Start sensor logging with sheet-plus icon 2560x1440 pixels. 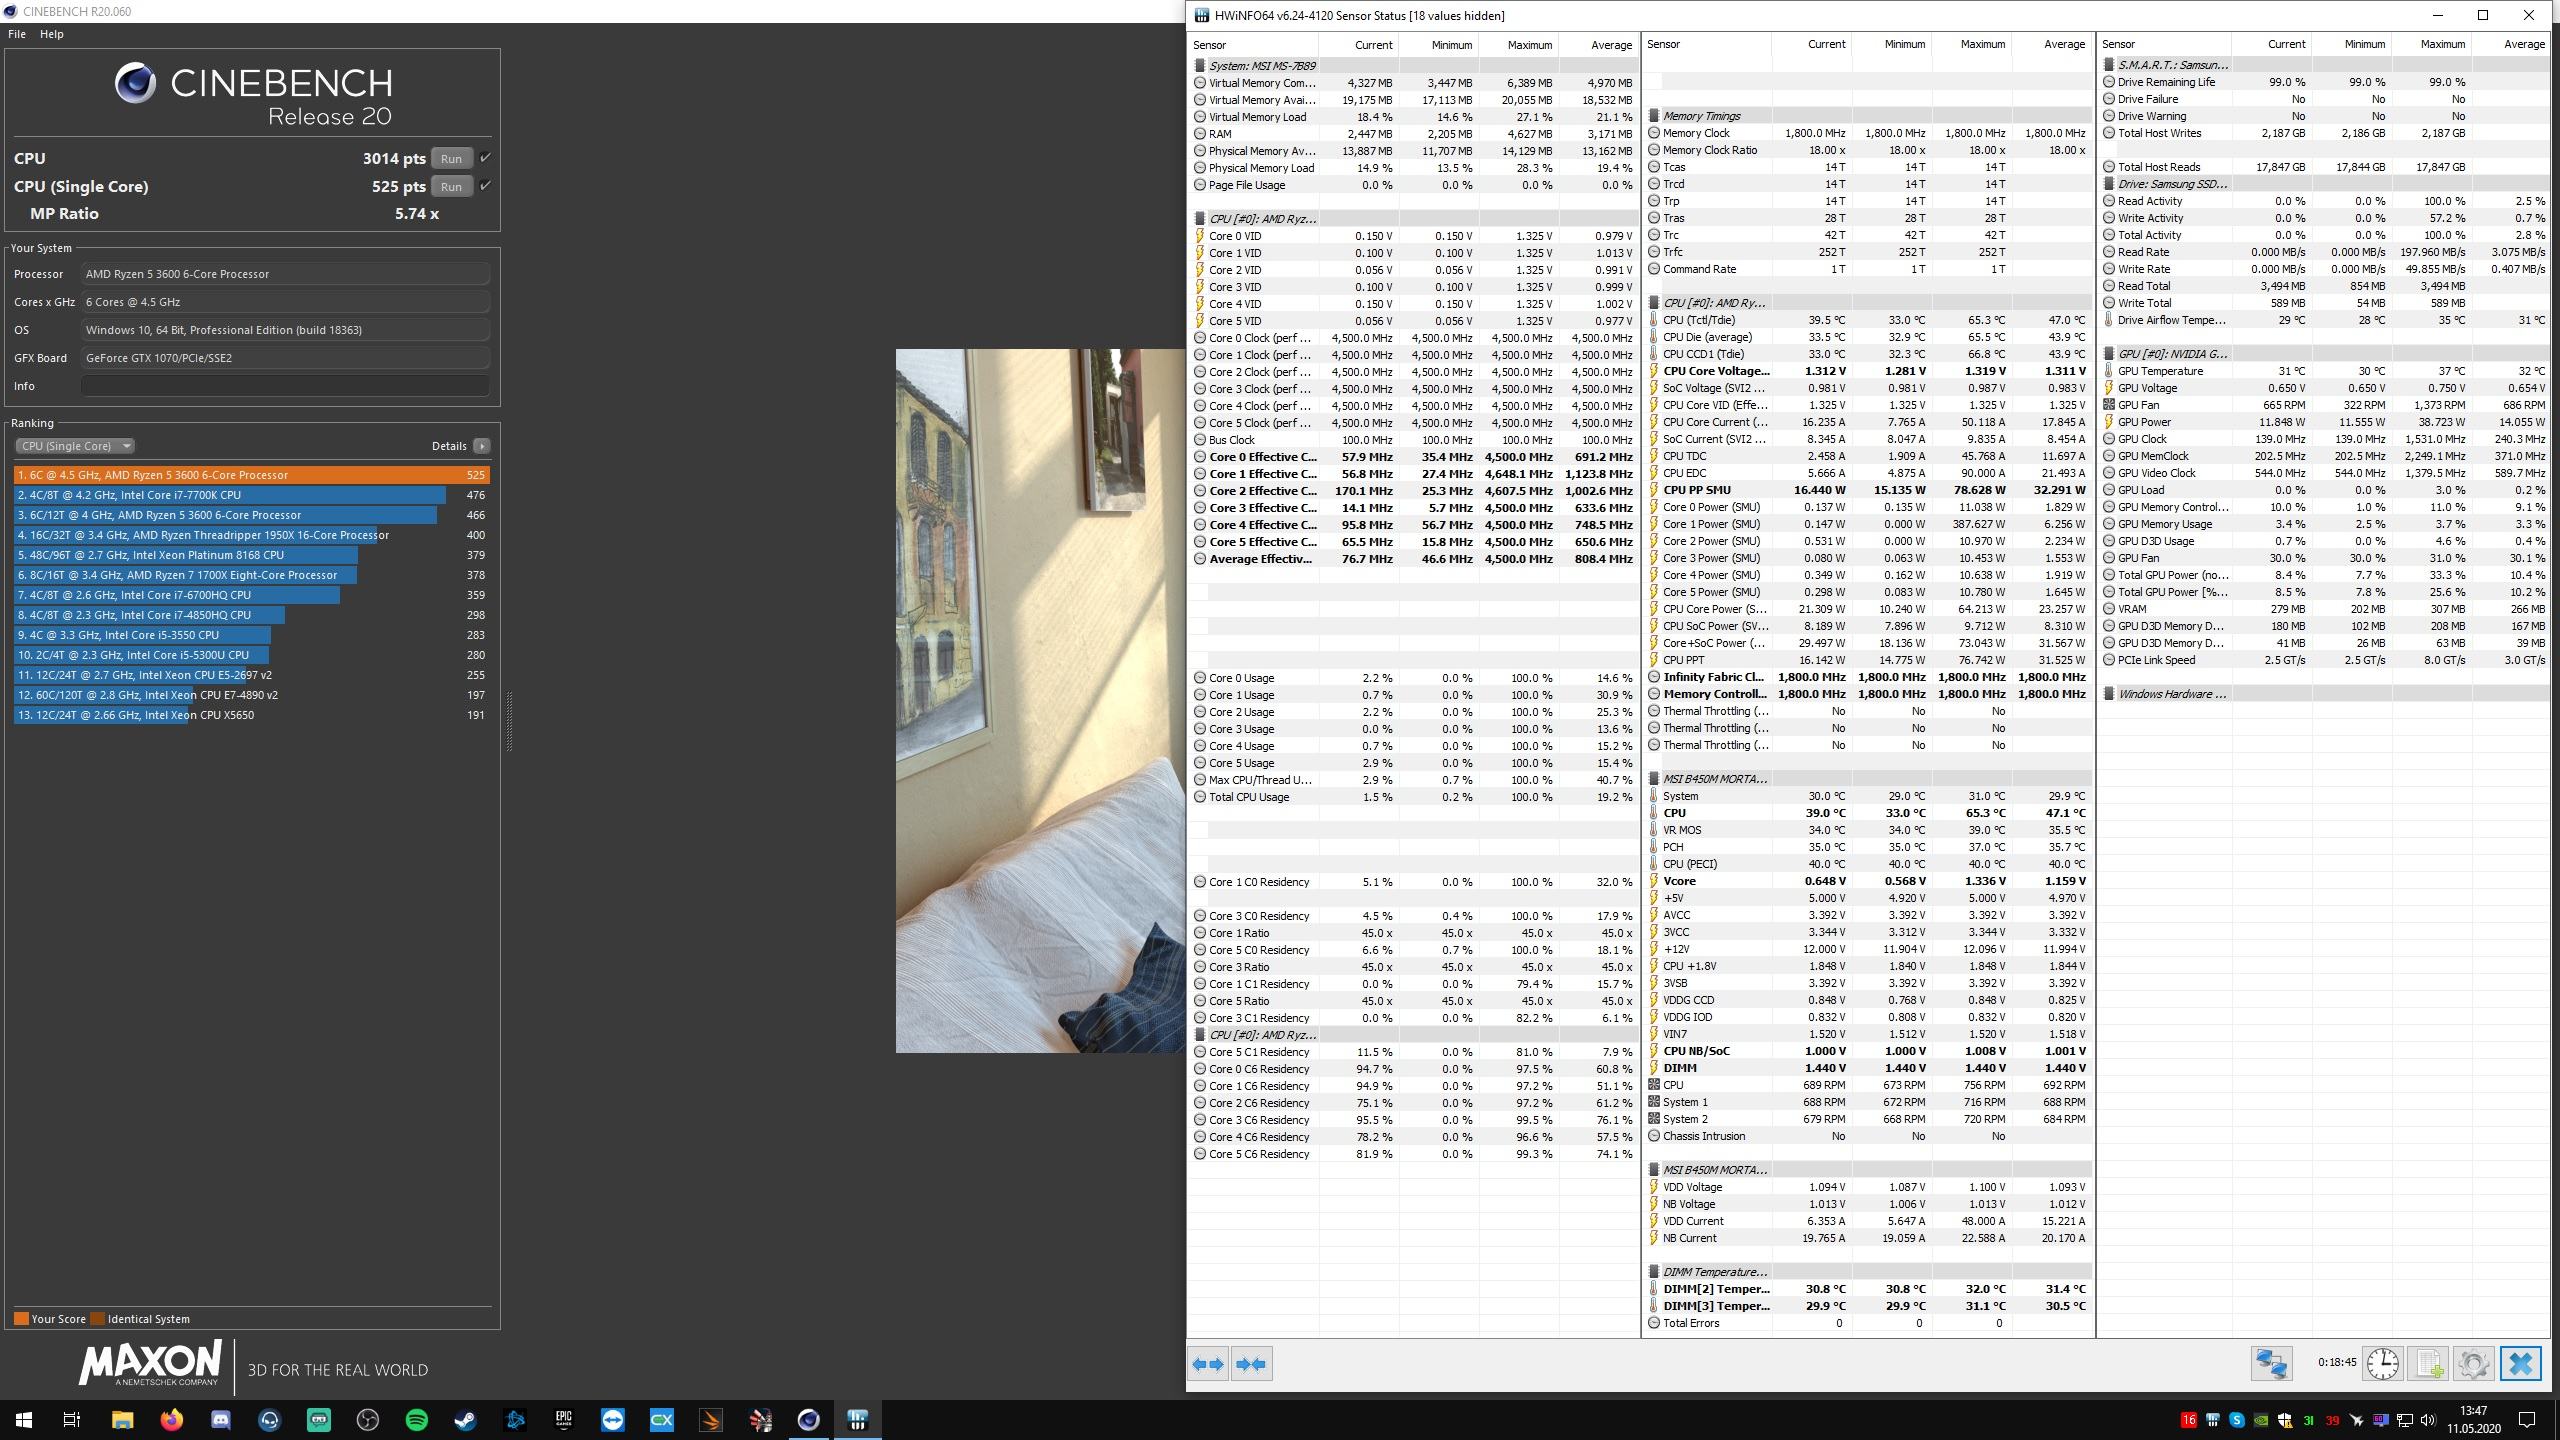[2428, 1363]
